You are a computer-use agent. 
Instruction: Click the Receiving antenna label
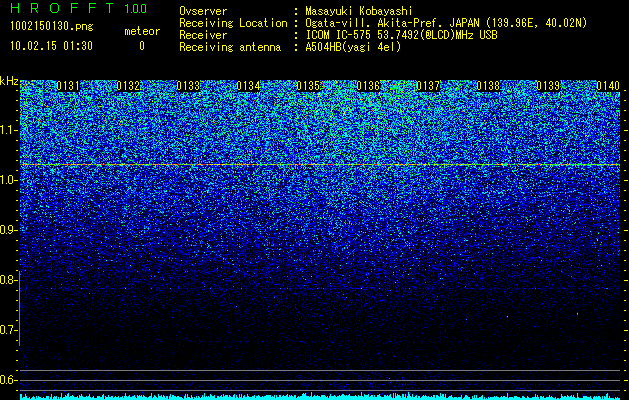[x=230, y=47]
